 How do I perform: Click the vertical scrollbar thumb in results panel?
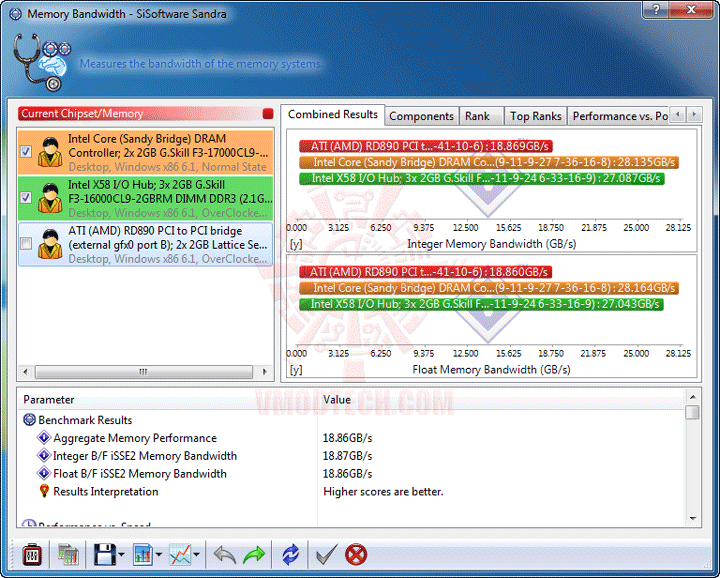692,412
